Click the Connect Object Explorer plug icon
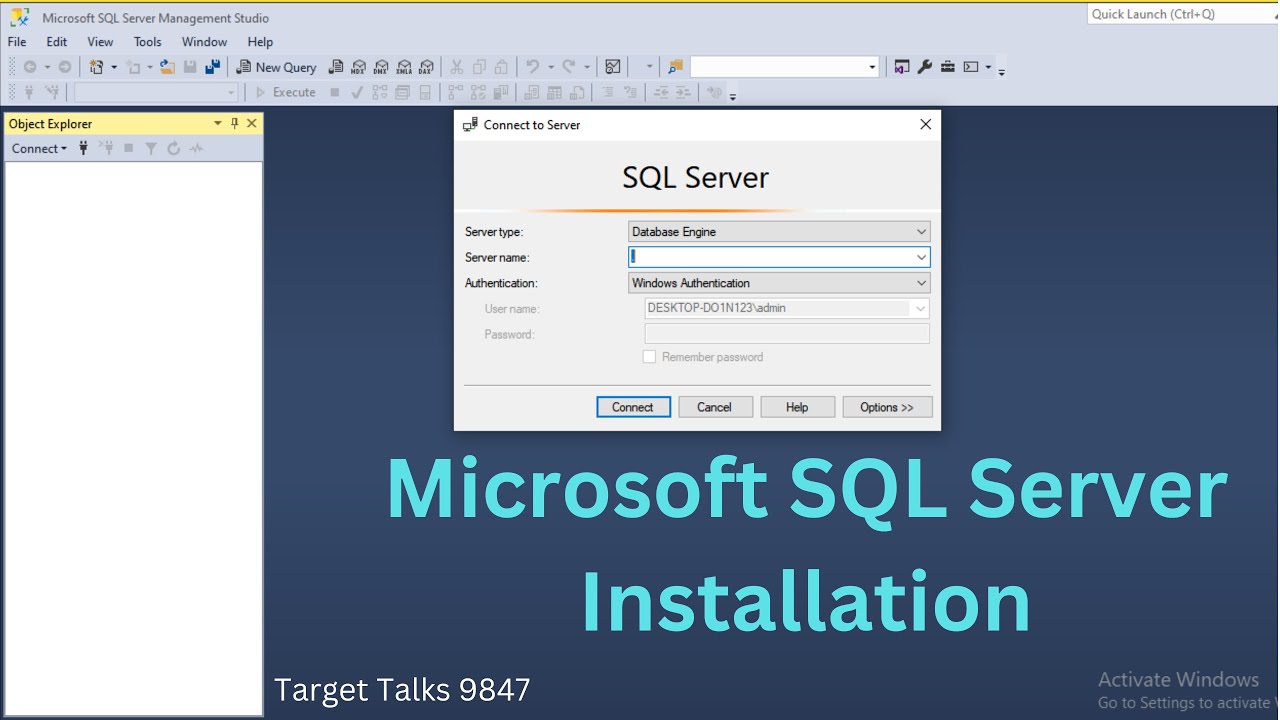This screenshot has height=720, width=1280. pos(84,148)
